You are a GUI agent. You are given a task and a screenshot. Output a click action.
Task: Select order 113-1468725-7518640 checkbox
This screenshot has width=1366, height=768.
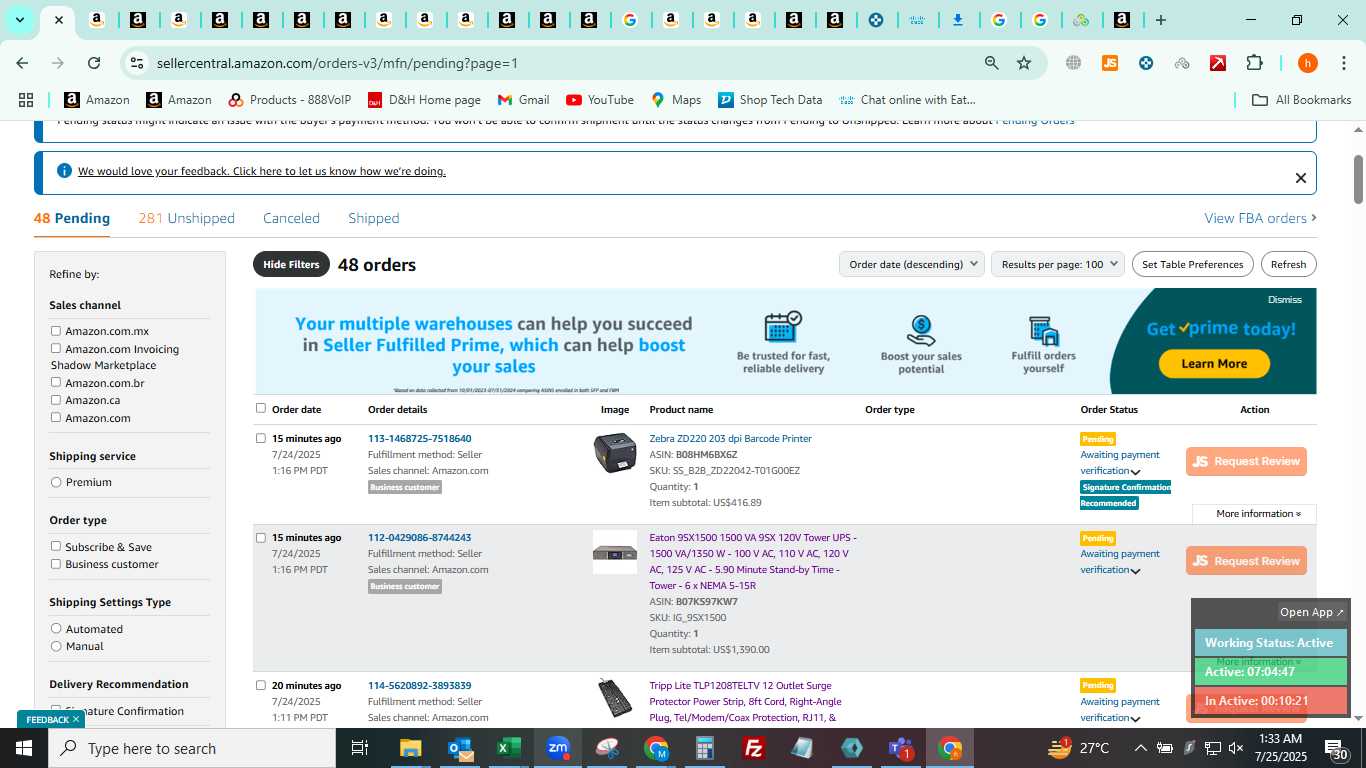pos(261,438)
